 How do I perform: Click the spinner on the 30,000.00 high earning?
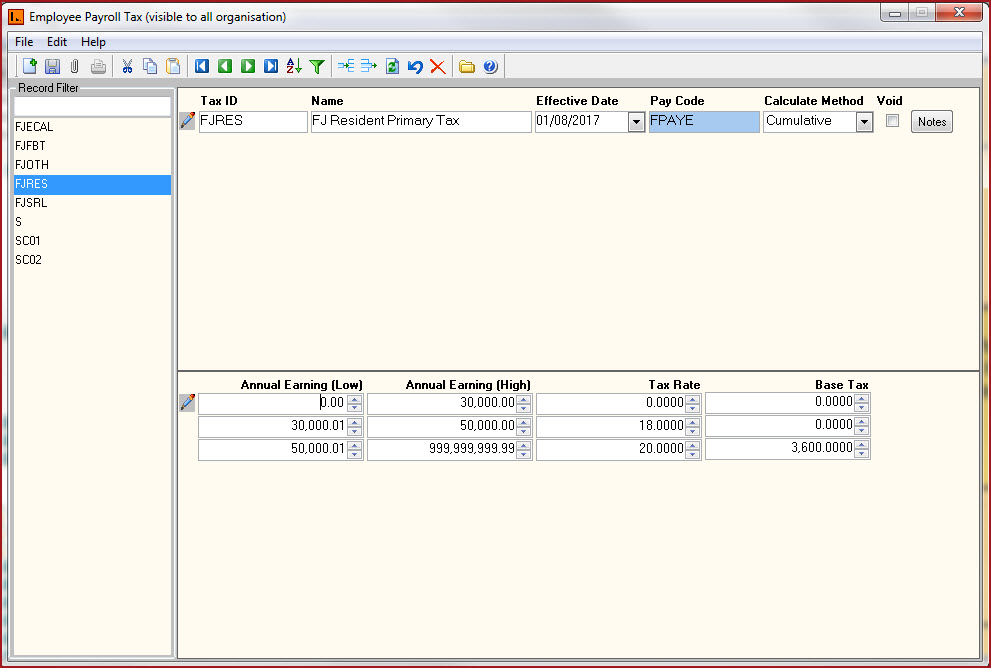(x=523, y=403)
